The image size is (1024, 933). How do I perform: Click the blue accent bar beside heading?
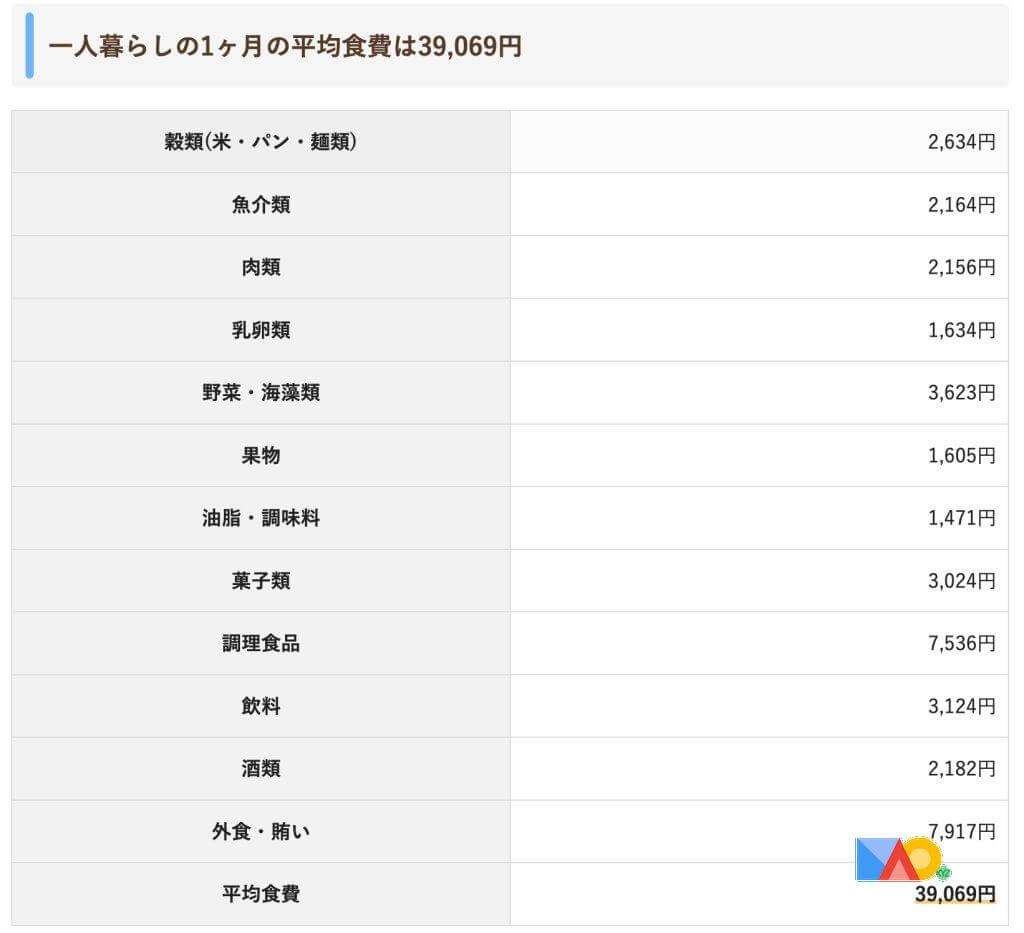pos(29,46)
